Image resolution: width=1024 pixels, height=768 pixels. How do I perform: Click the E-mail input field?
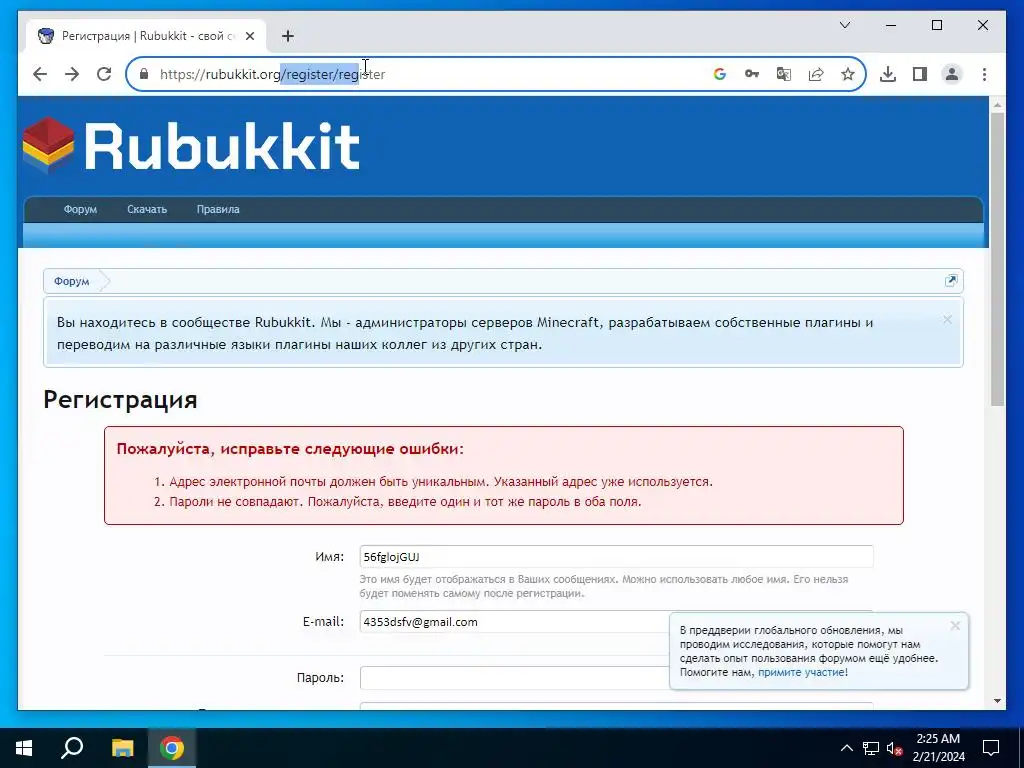tap(514, 622)
